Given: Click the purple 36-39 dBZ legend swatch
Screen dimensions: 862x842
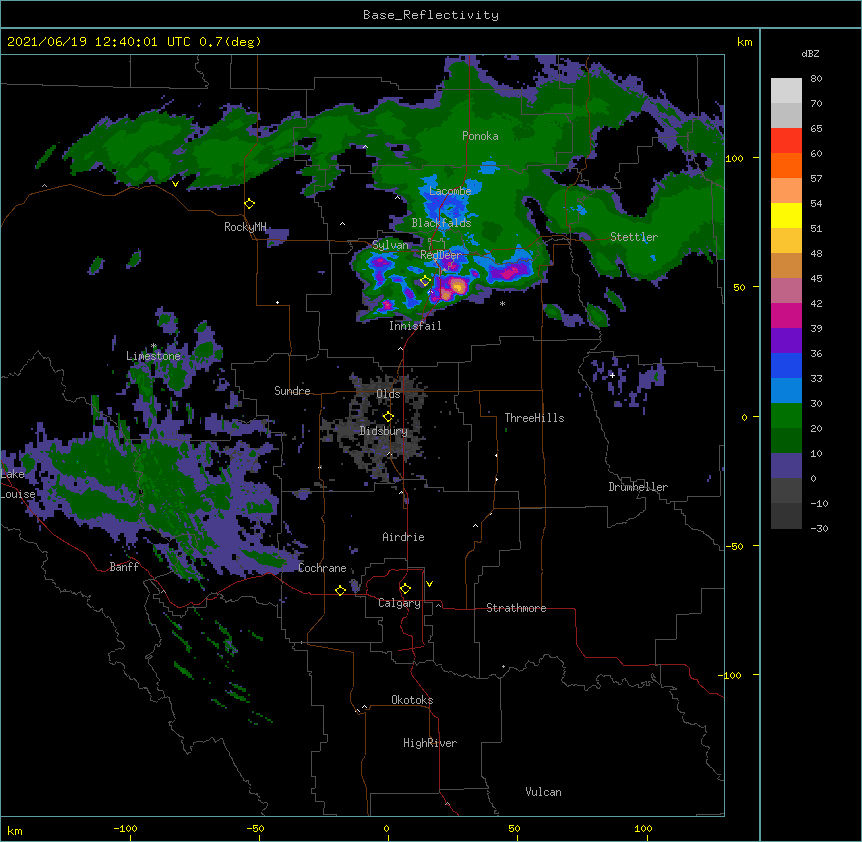Looking at the screenshot, I should (x=786, y=341).
